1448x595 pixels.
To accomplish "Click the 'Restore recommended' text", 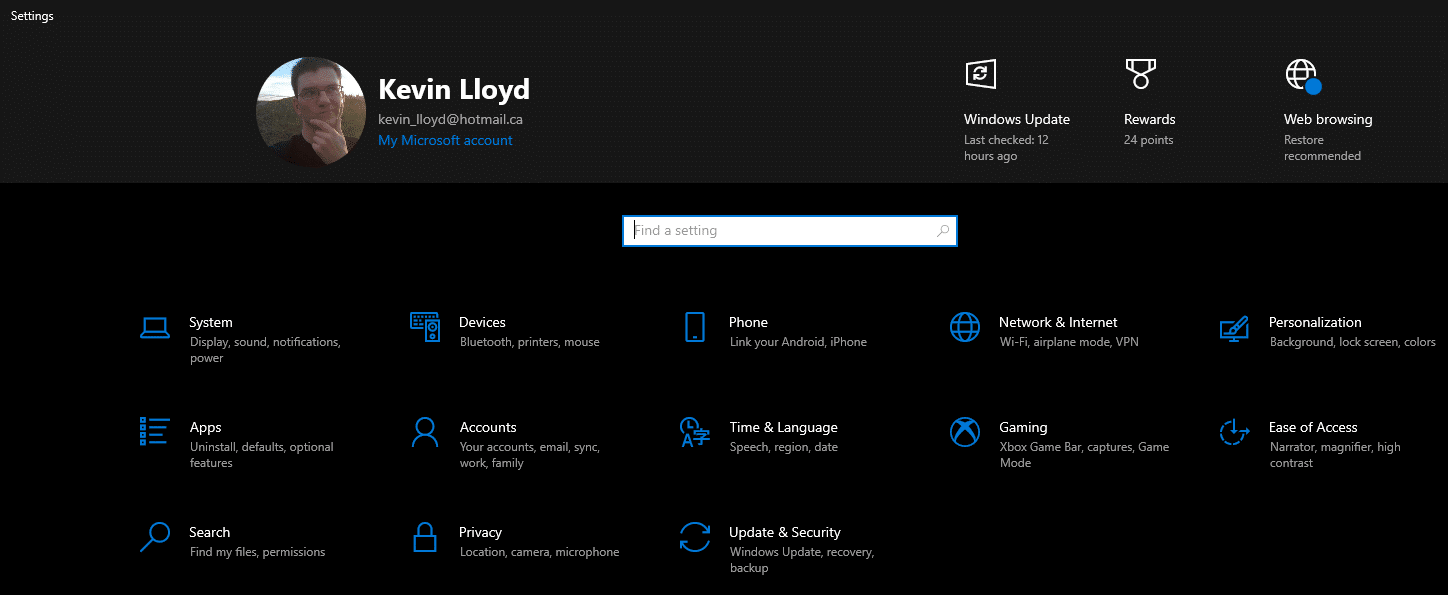I will (x=1322, y=148).
